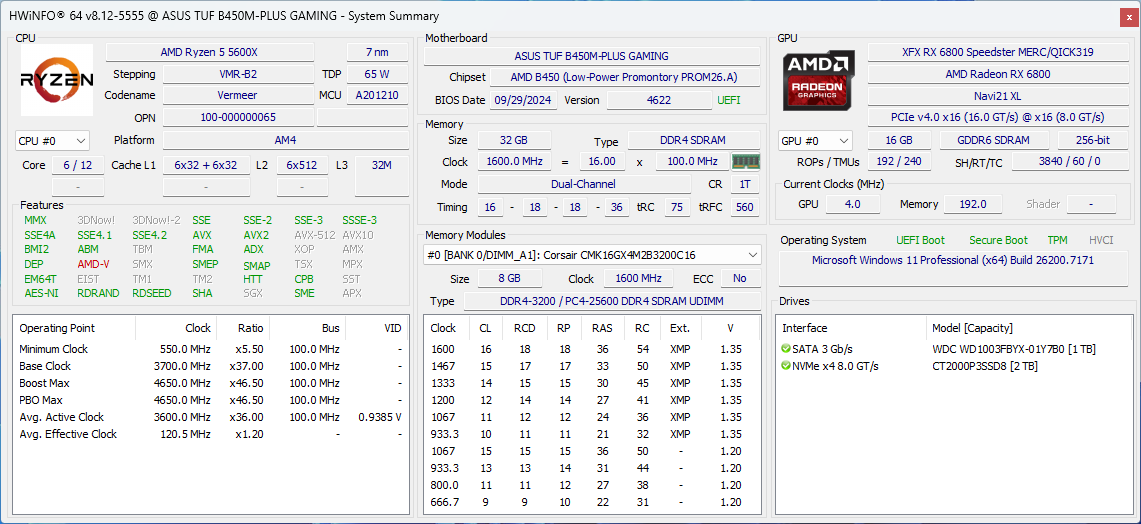The image size is (1141, 524).
Task: Open the CPU #0 selector dropdown
Action: pos(52,140)
